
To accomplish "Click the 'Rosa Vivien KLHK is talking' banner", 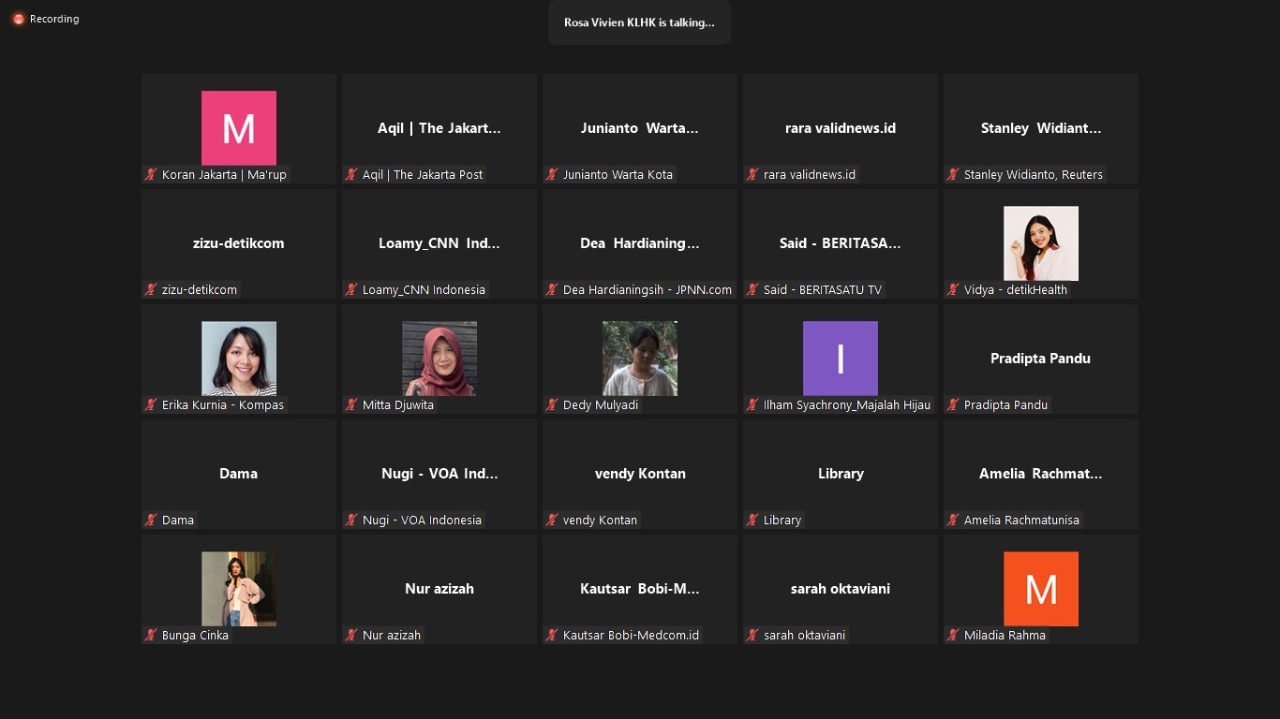I will coord(639,23).
